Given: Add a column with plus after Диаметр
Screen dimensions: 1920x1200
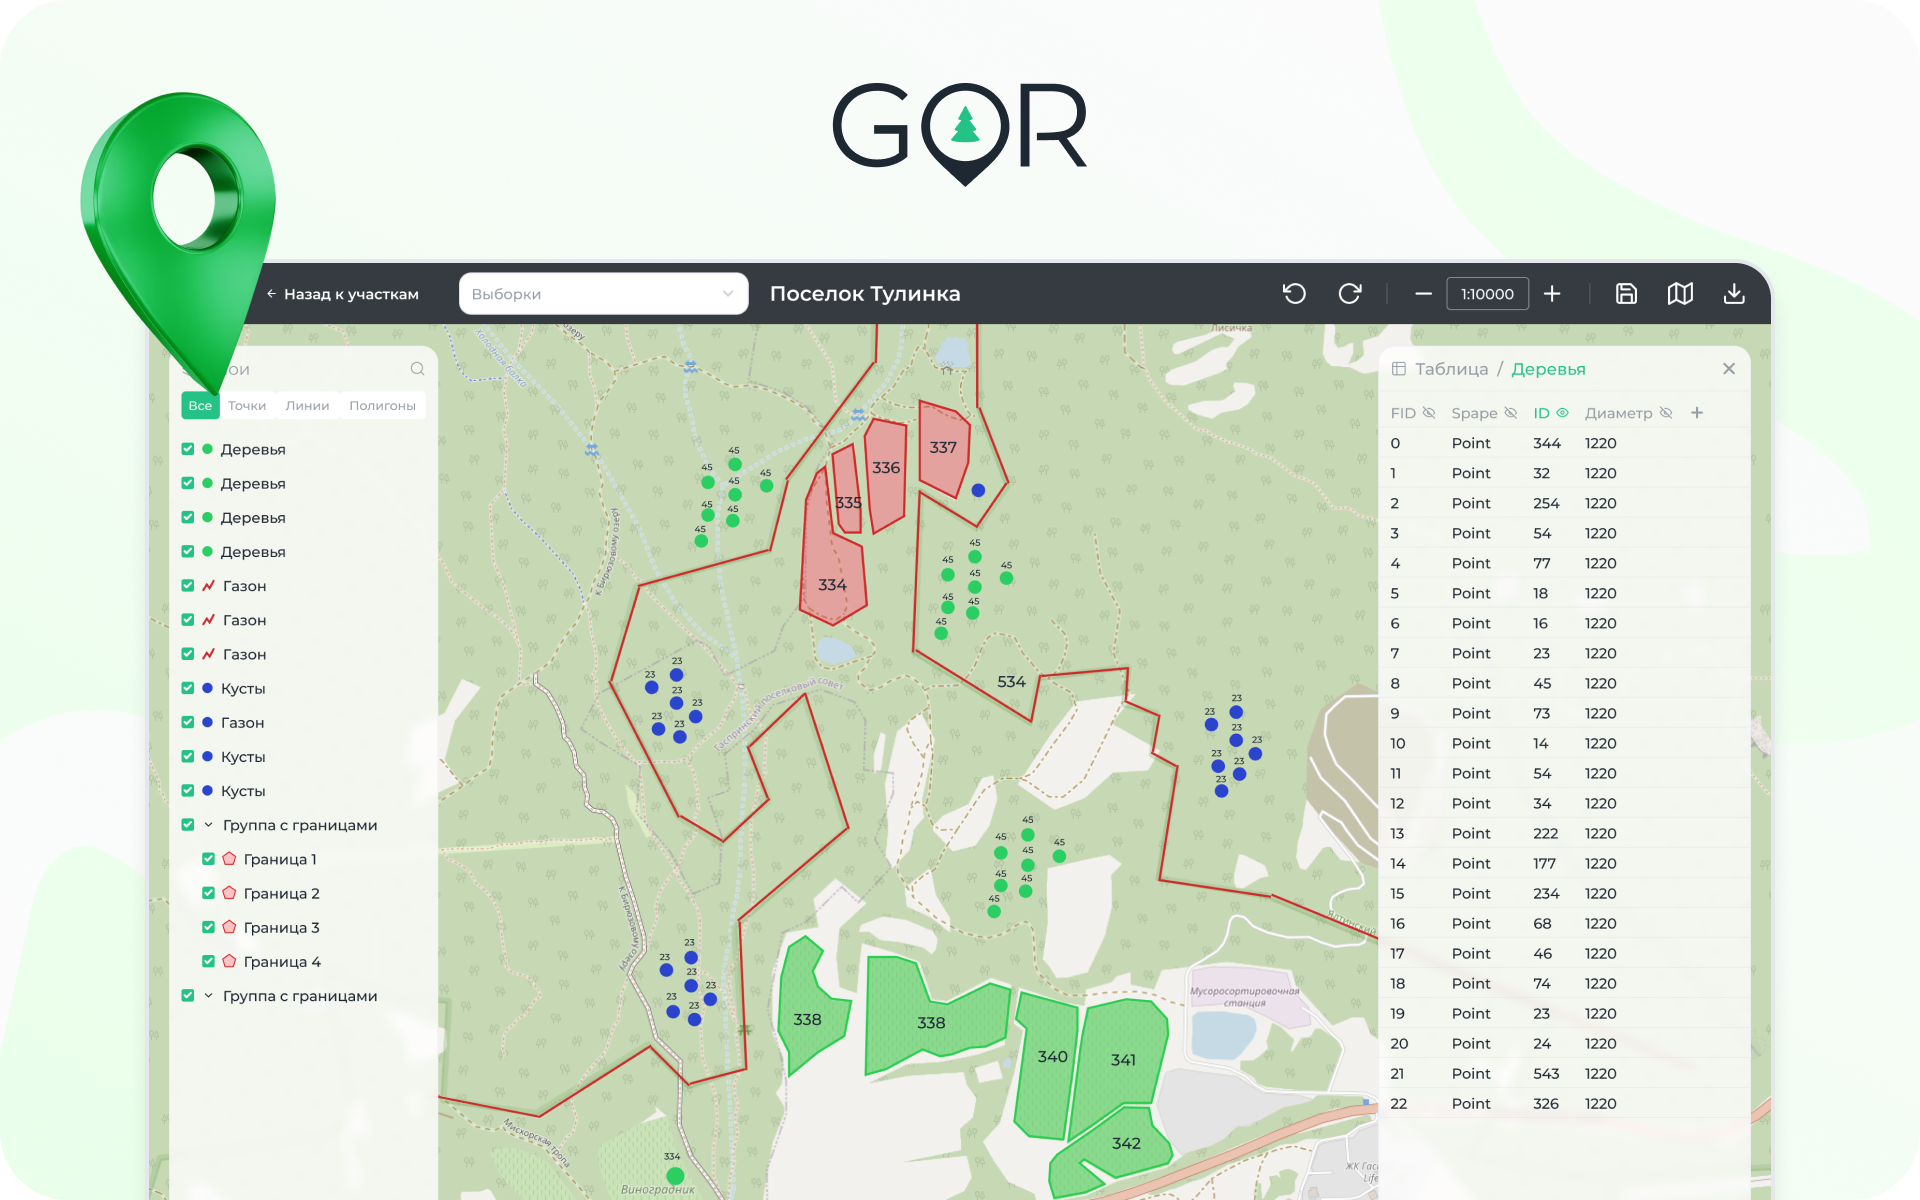Looking at the screenshot, I should click(x=1697, y=413).
